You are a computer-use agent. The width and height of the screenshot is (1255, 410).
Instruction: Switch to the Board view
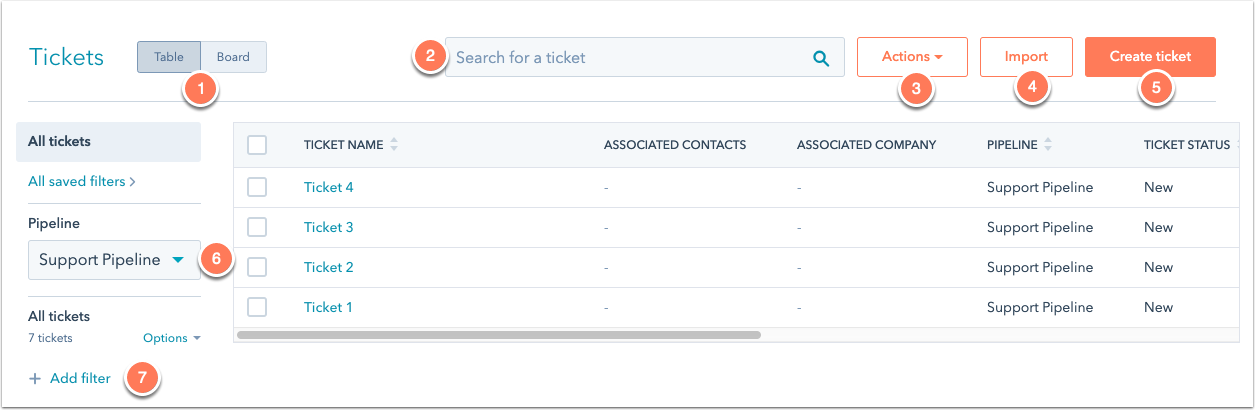coord(234,57)
